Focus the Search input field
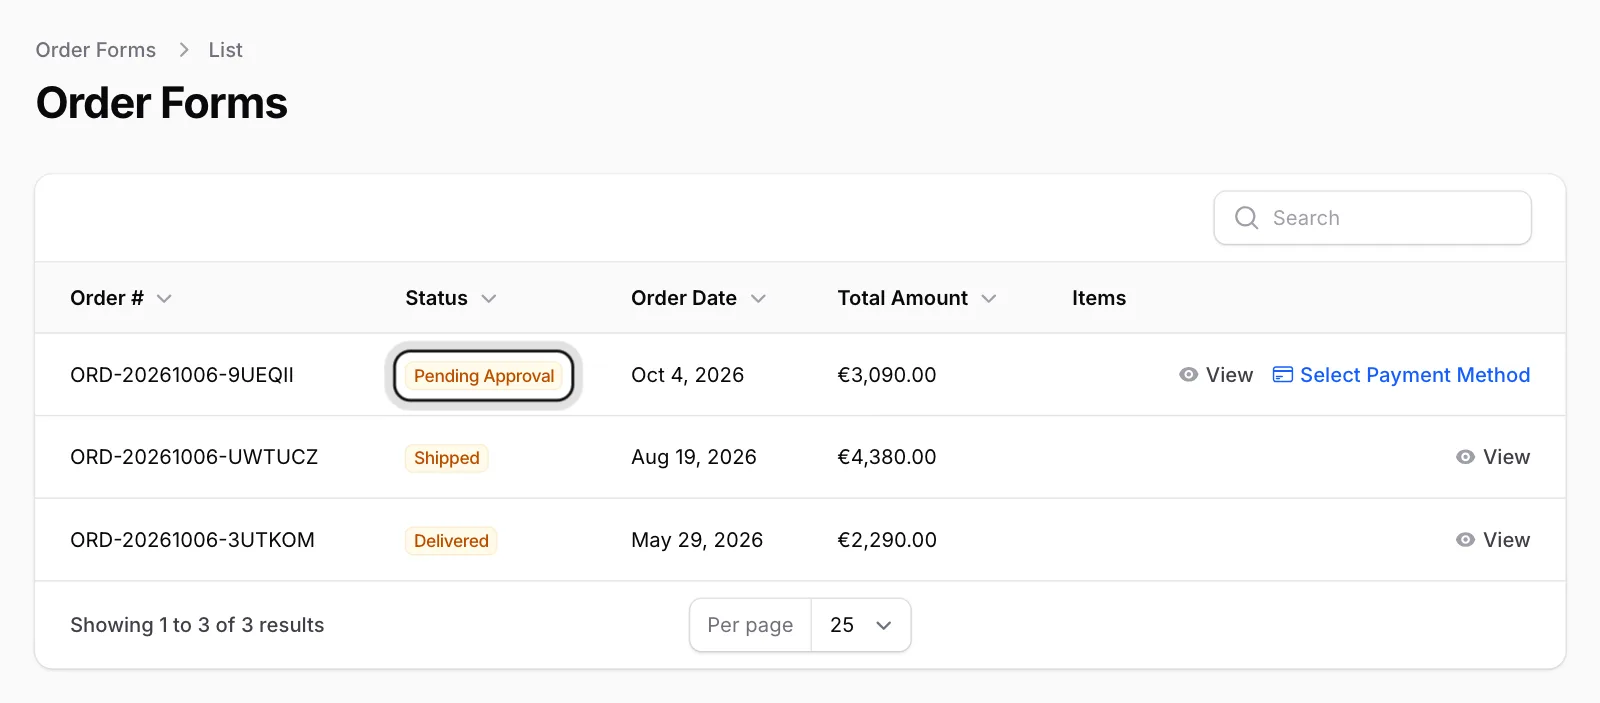The image size is (1600, 703). tap(1373, 218)
